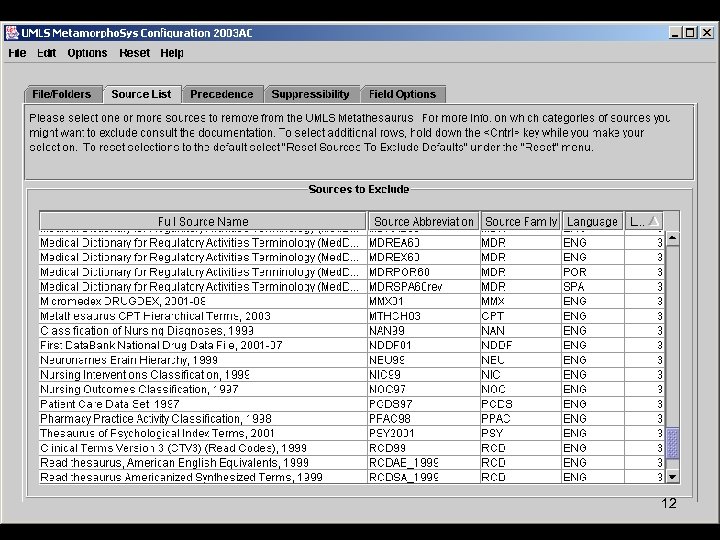Select Read thesaurus Americanized Synthesized Terms row
This screenshot has width=720, height=540.
click(x=352, y=477)
